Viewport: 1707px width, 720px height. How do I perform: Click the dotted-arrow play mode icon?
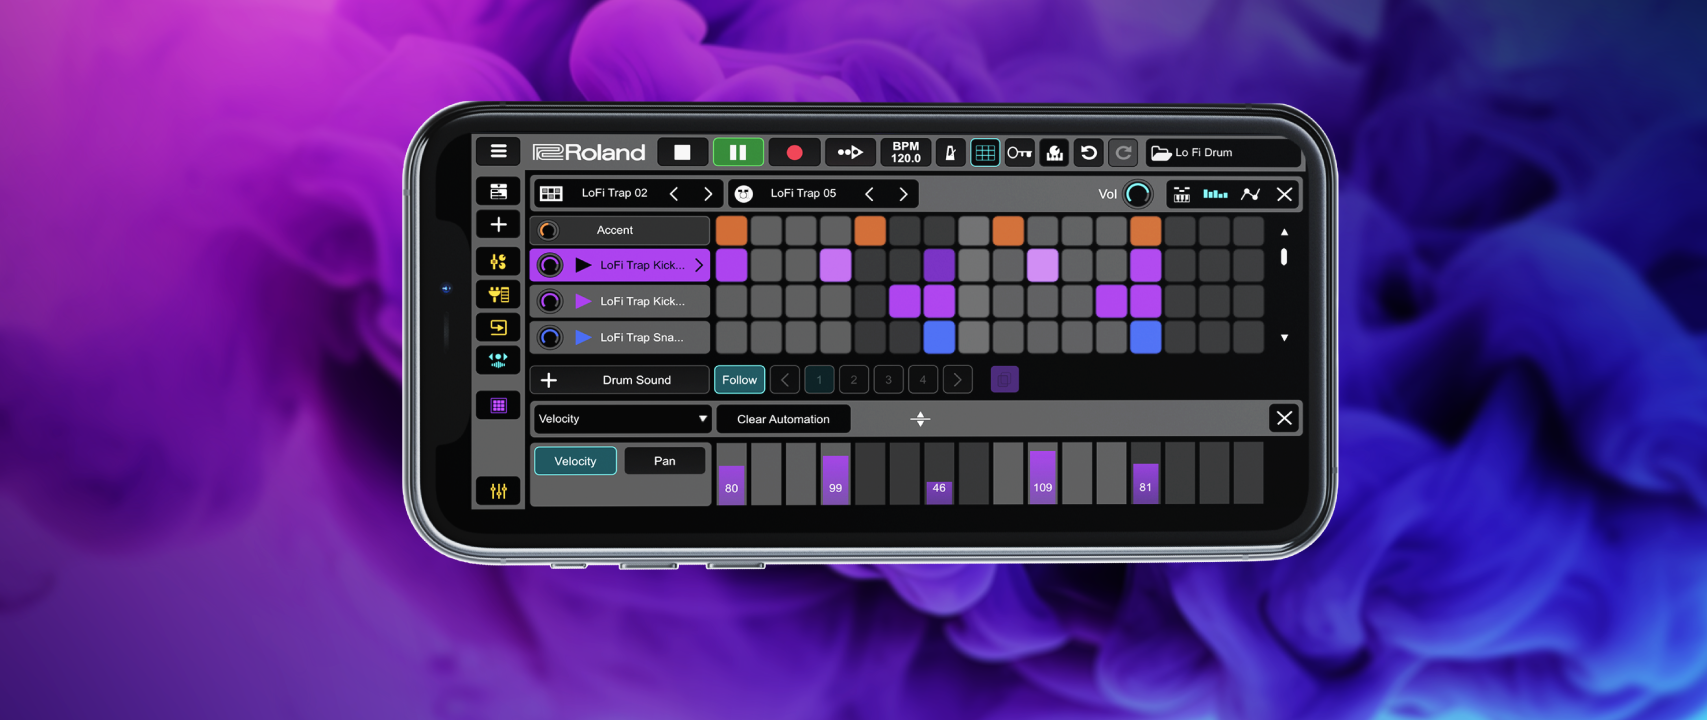point(850,152)
